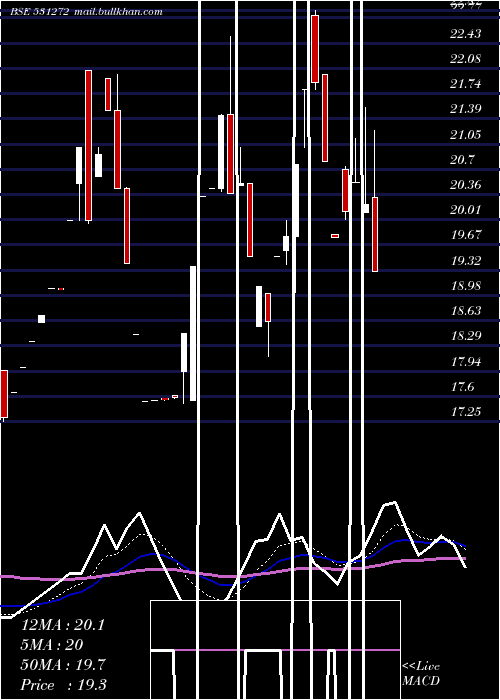Click the 19.67 price axis label
Viewport: 500px width, 700px height.
click(x=466, y=234)
